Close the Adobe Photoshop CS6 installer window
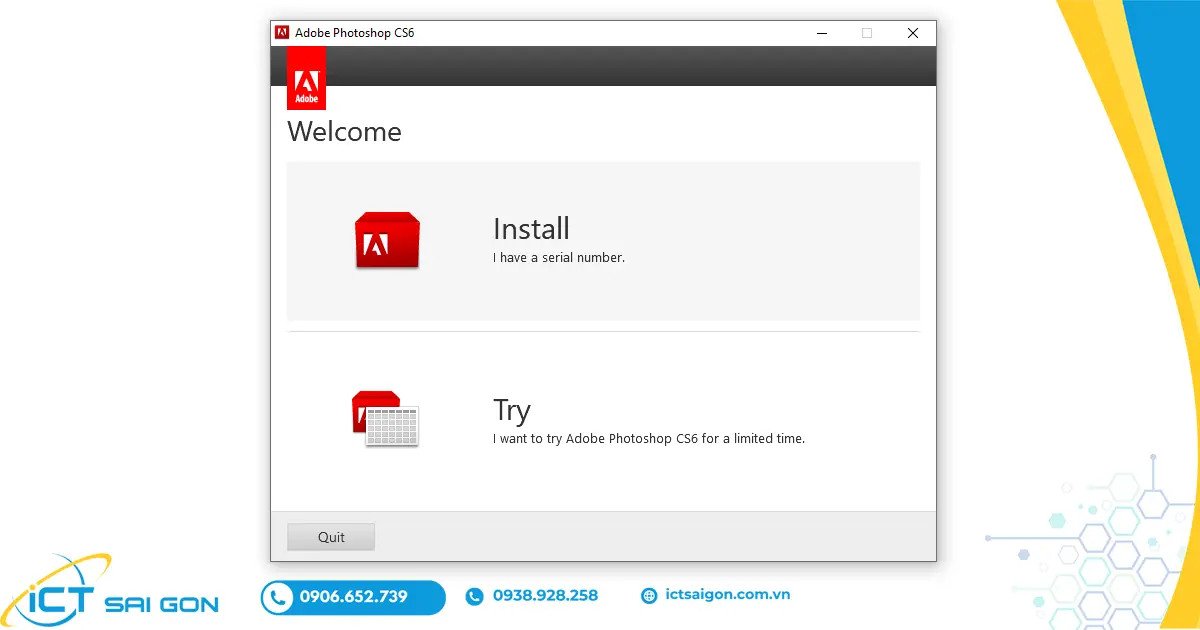This screenshot has height=630, width=1200. [x=912, y=33]
